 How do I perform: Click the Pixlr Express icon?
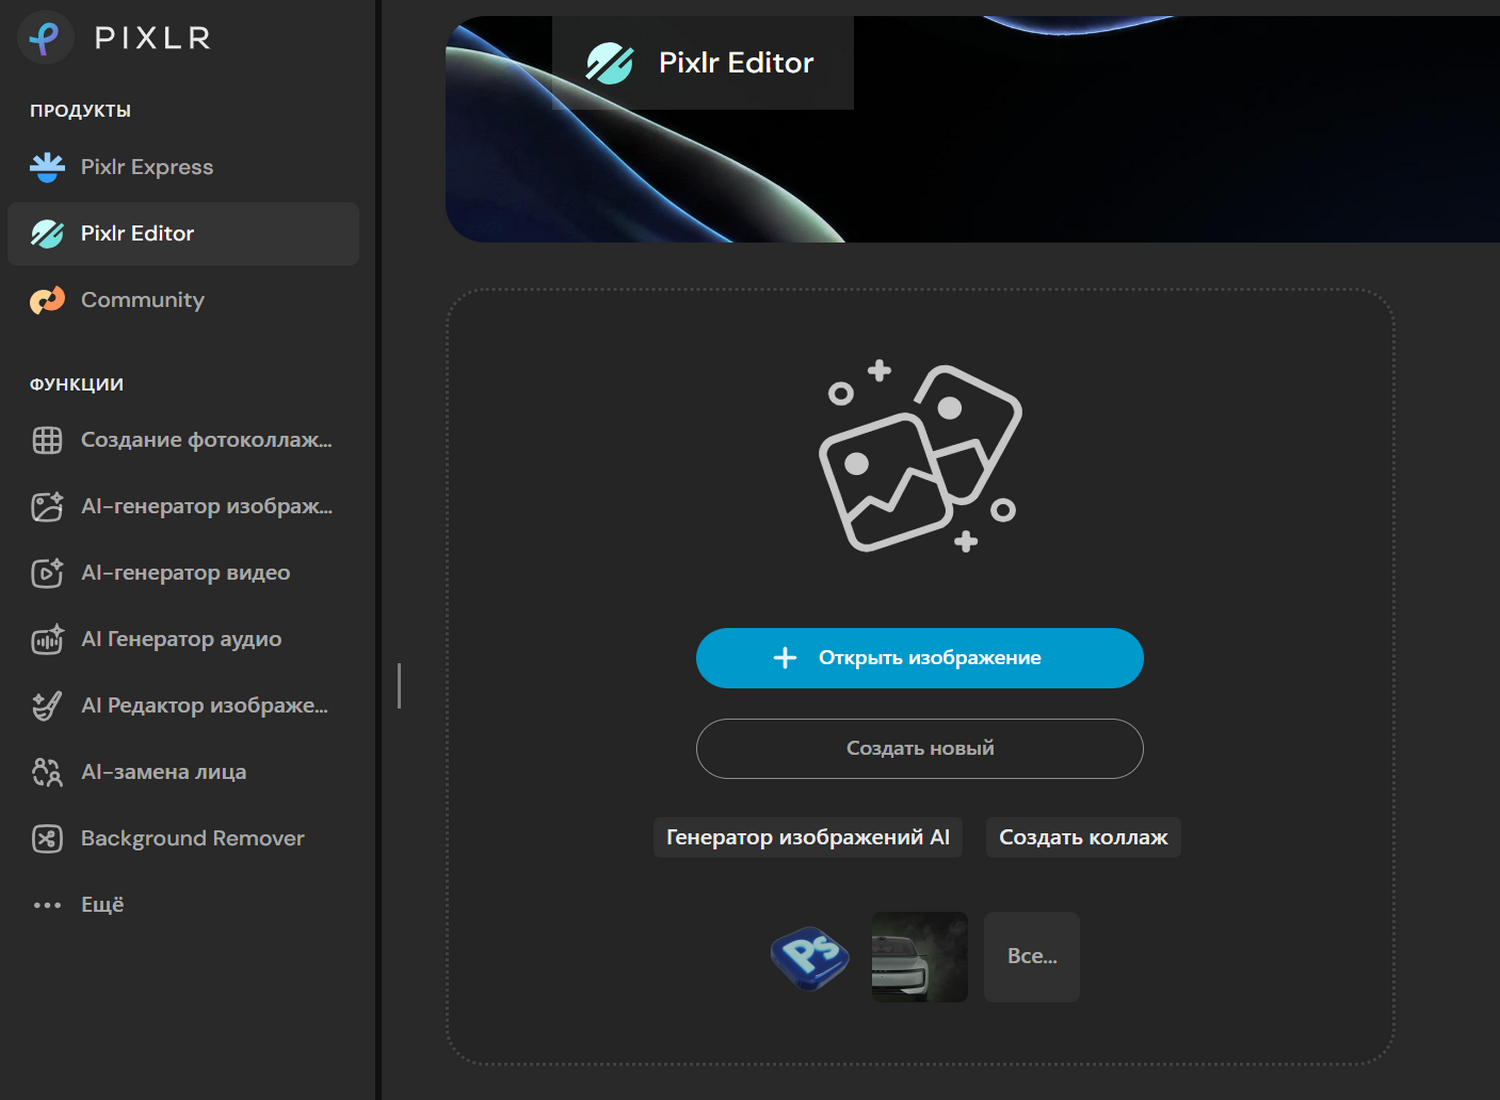click(47, 167)
